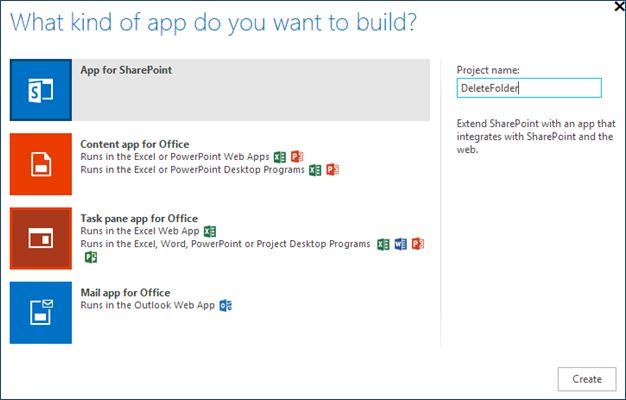
Task: Click Excel icon on Content app Web Apps line
Action: coord(280,157)
